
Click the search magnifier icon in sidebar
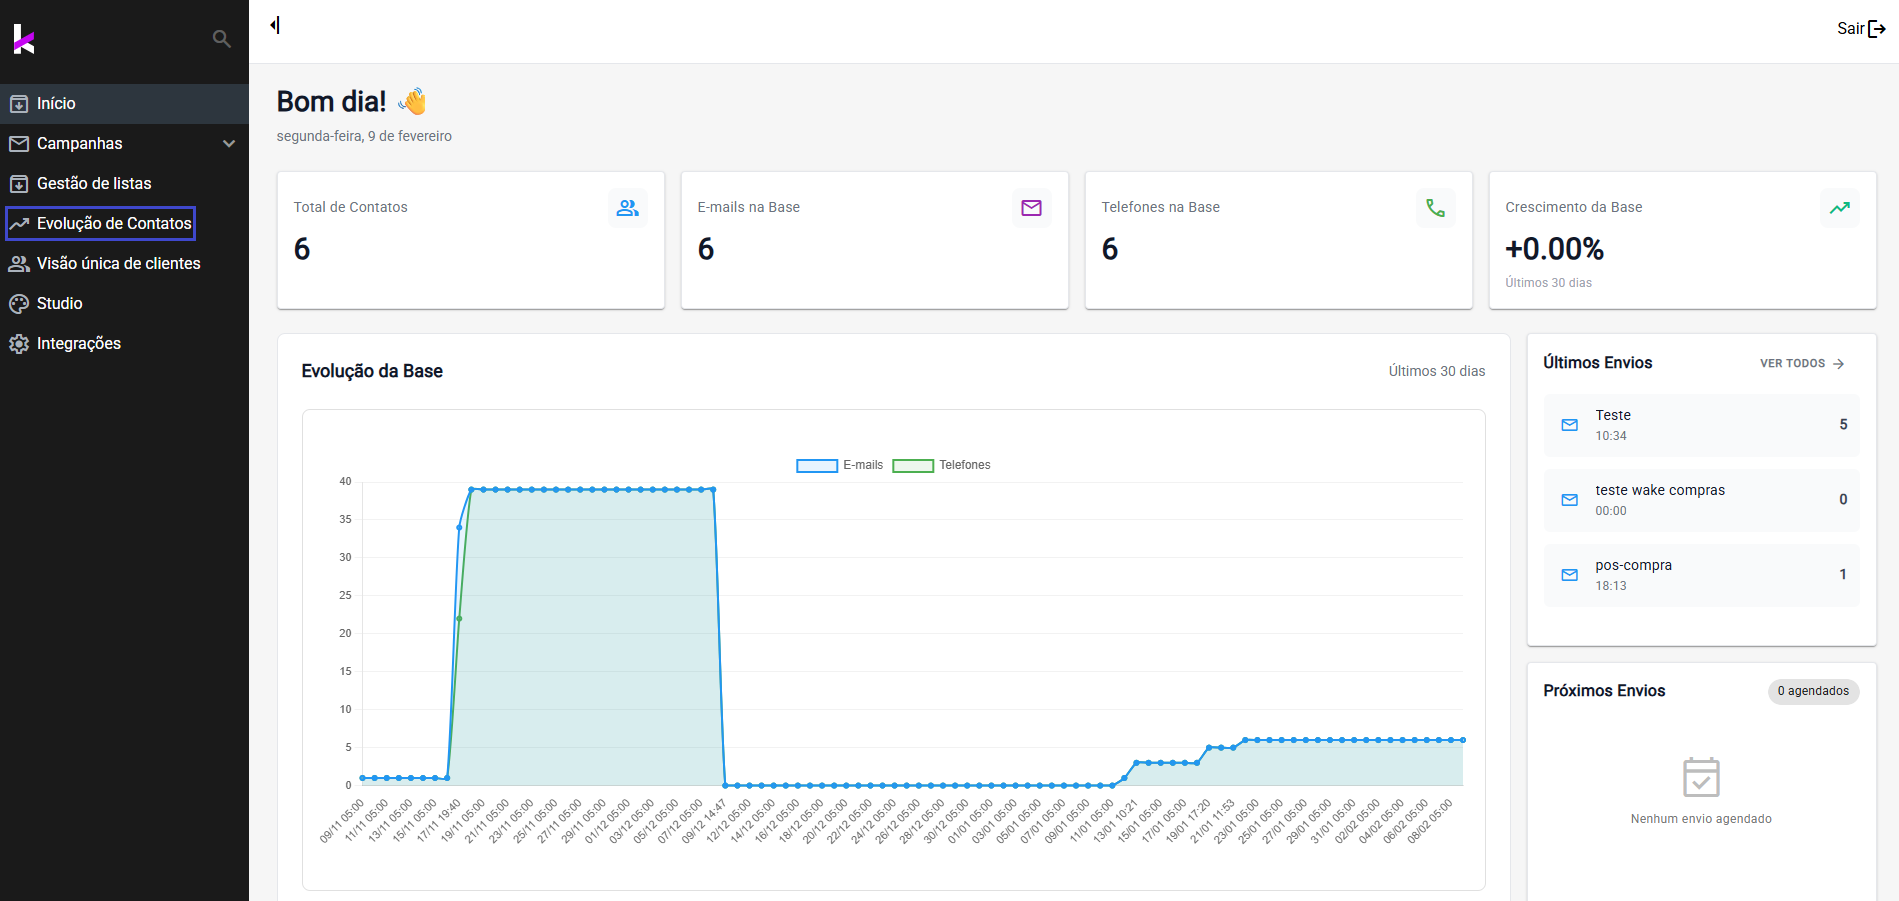(x=222, y=39)
